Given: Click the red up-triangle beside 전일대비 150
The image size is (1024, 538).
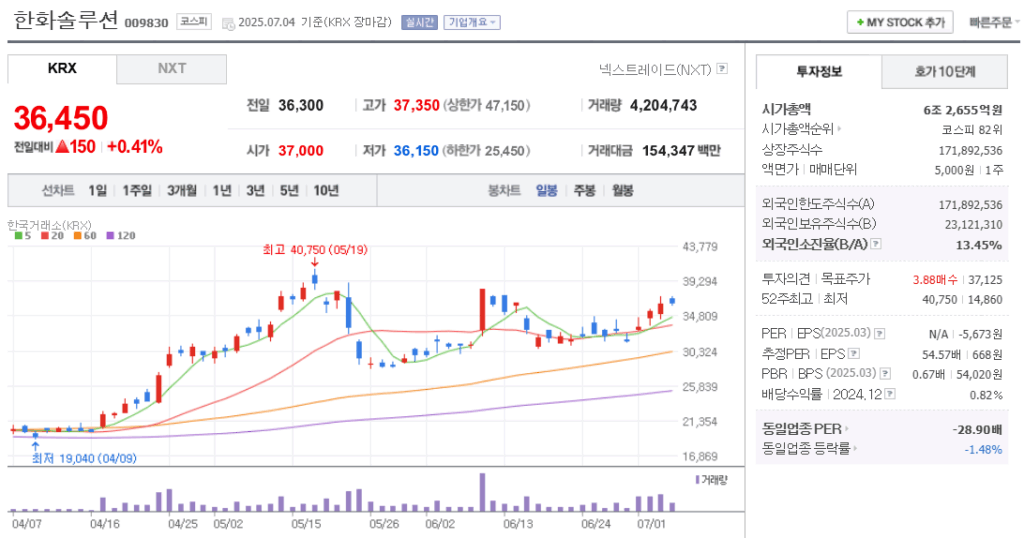Looking at the screenshot, I should [63, 146].
